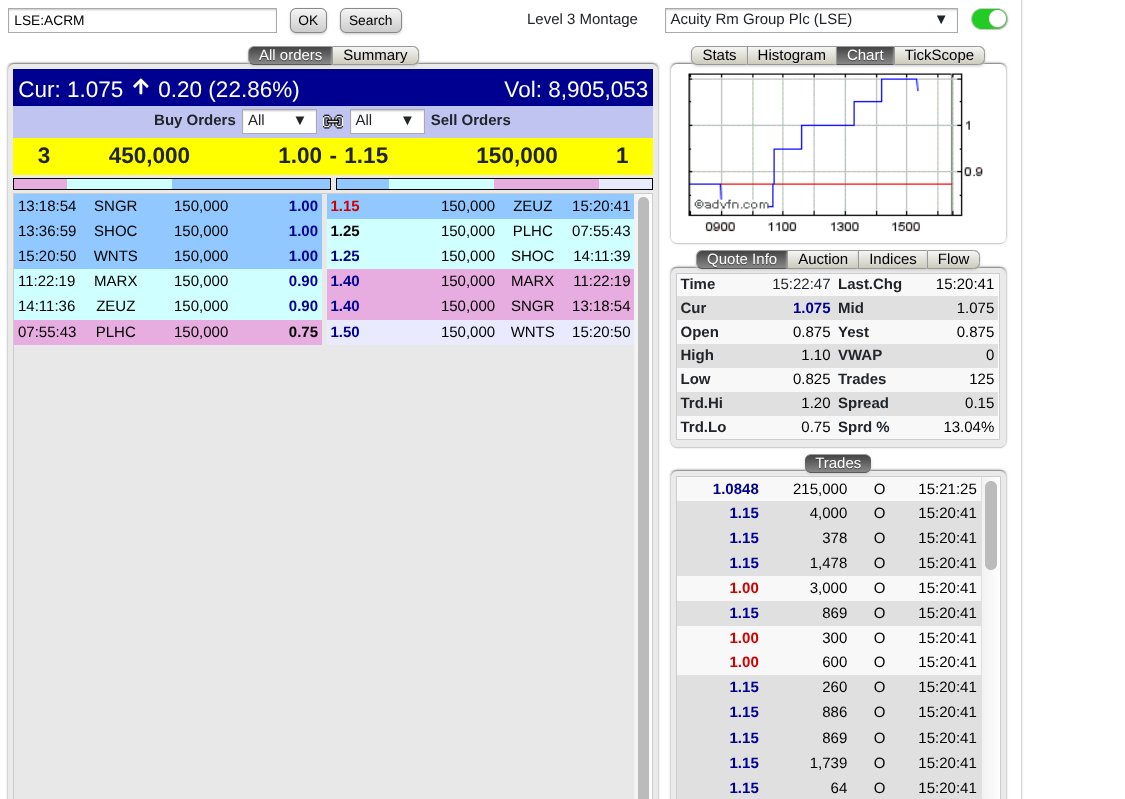Click the 1.00 - 1.15 best bid/offer spread
Viewport: 1125px width, 799px height.
pyautogui.click(x=333, y=156)
